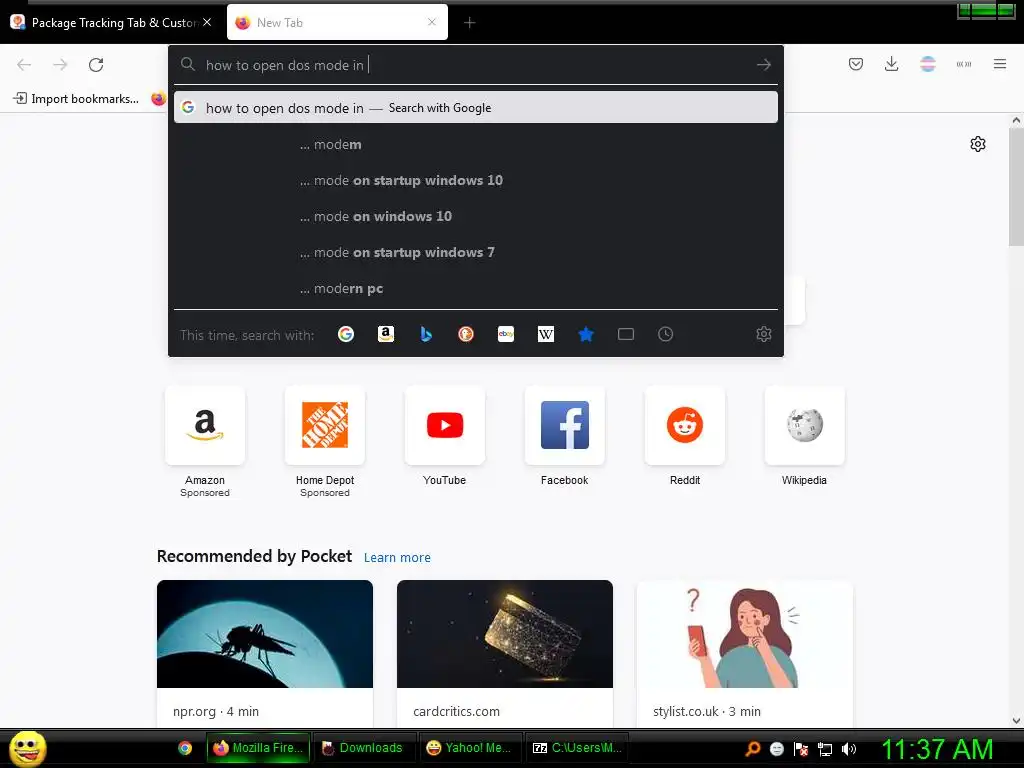Image resolution: width=1024 pixels, height=768 pixels.
Task: Open the Firefox hamburger application menu
Action: [999, 64]
